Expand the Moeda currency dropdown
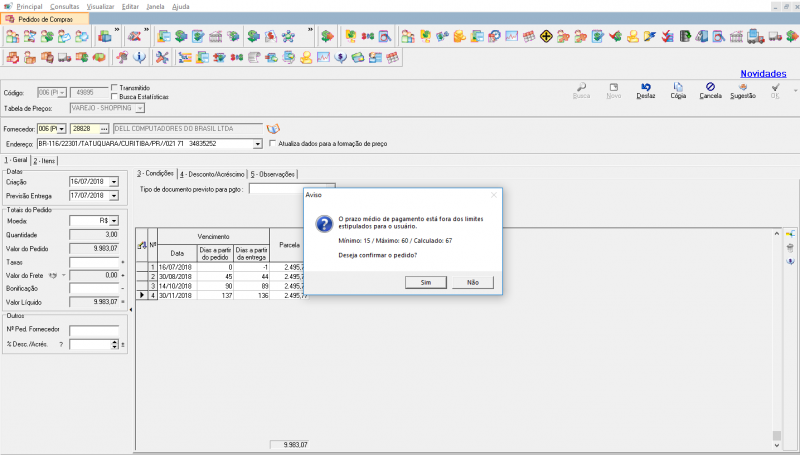Viewport: 800px width, 455px height. (x=114, y=220)
